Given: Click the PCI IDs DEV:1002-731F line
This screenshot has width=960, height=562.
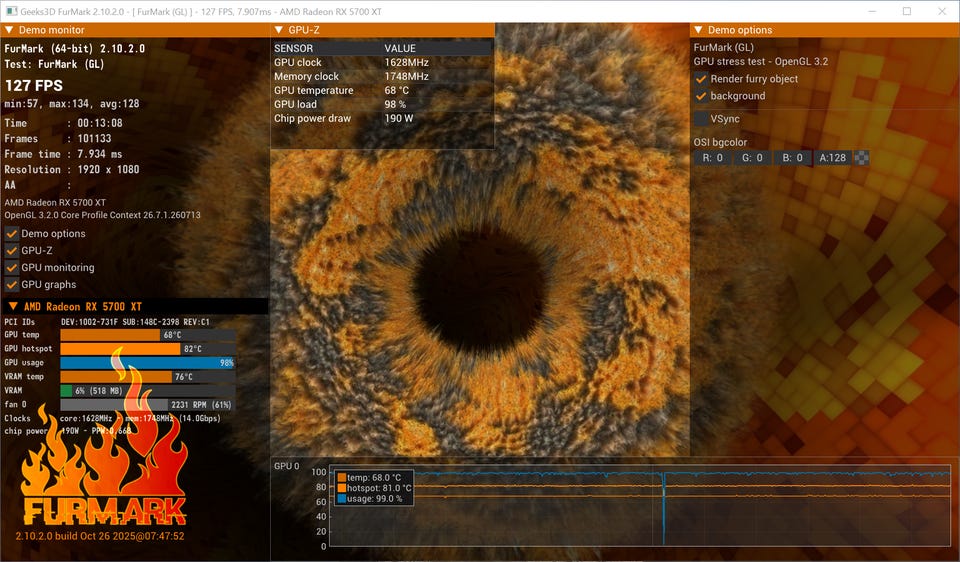Looking at the screenshot, I should (107, 322).
